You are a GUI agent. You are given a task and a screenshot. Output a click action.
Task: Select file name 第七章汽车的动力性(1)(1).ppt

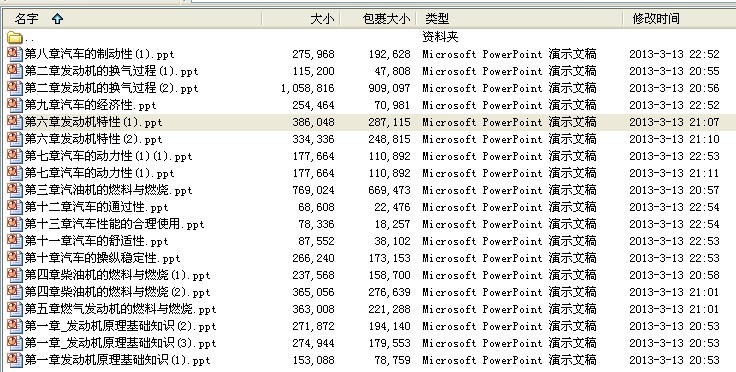coord(108,156)
